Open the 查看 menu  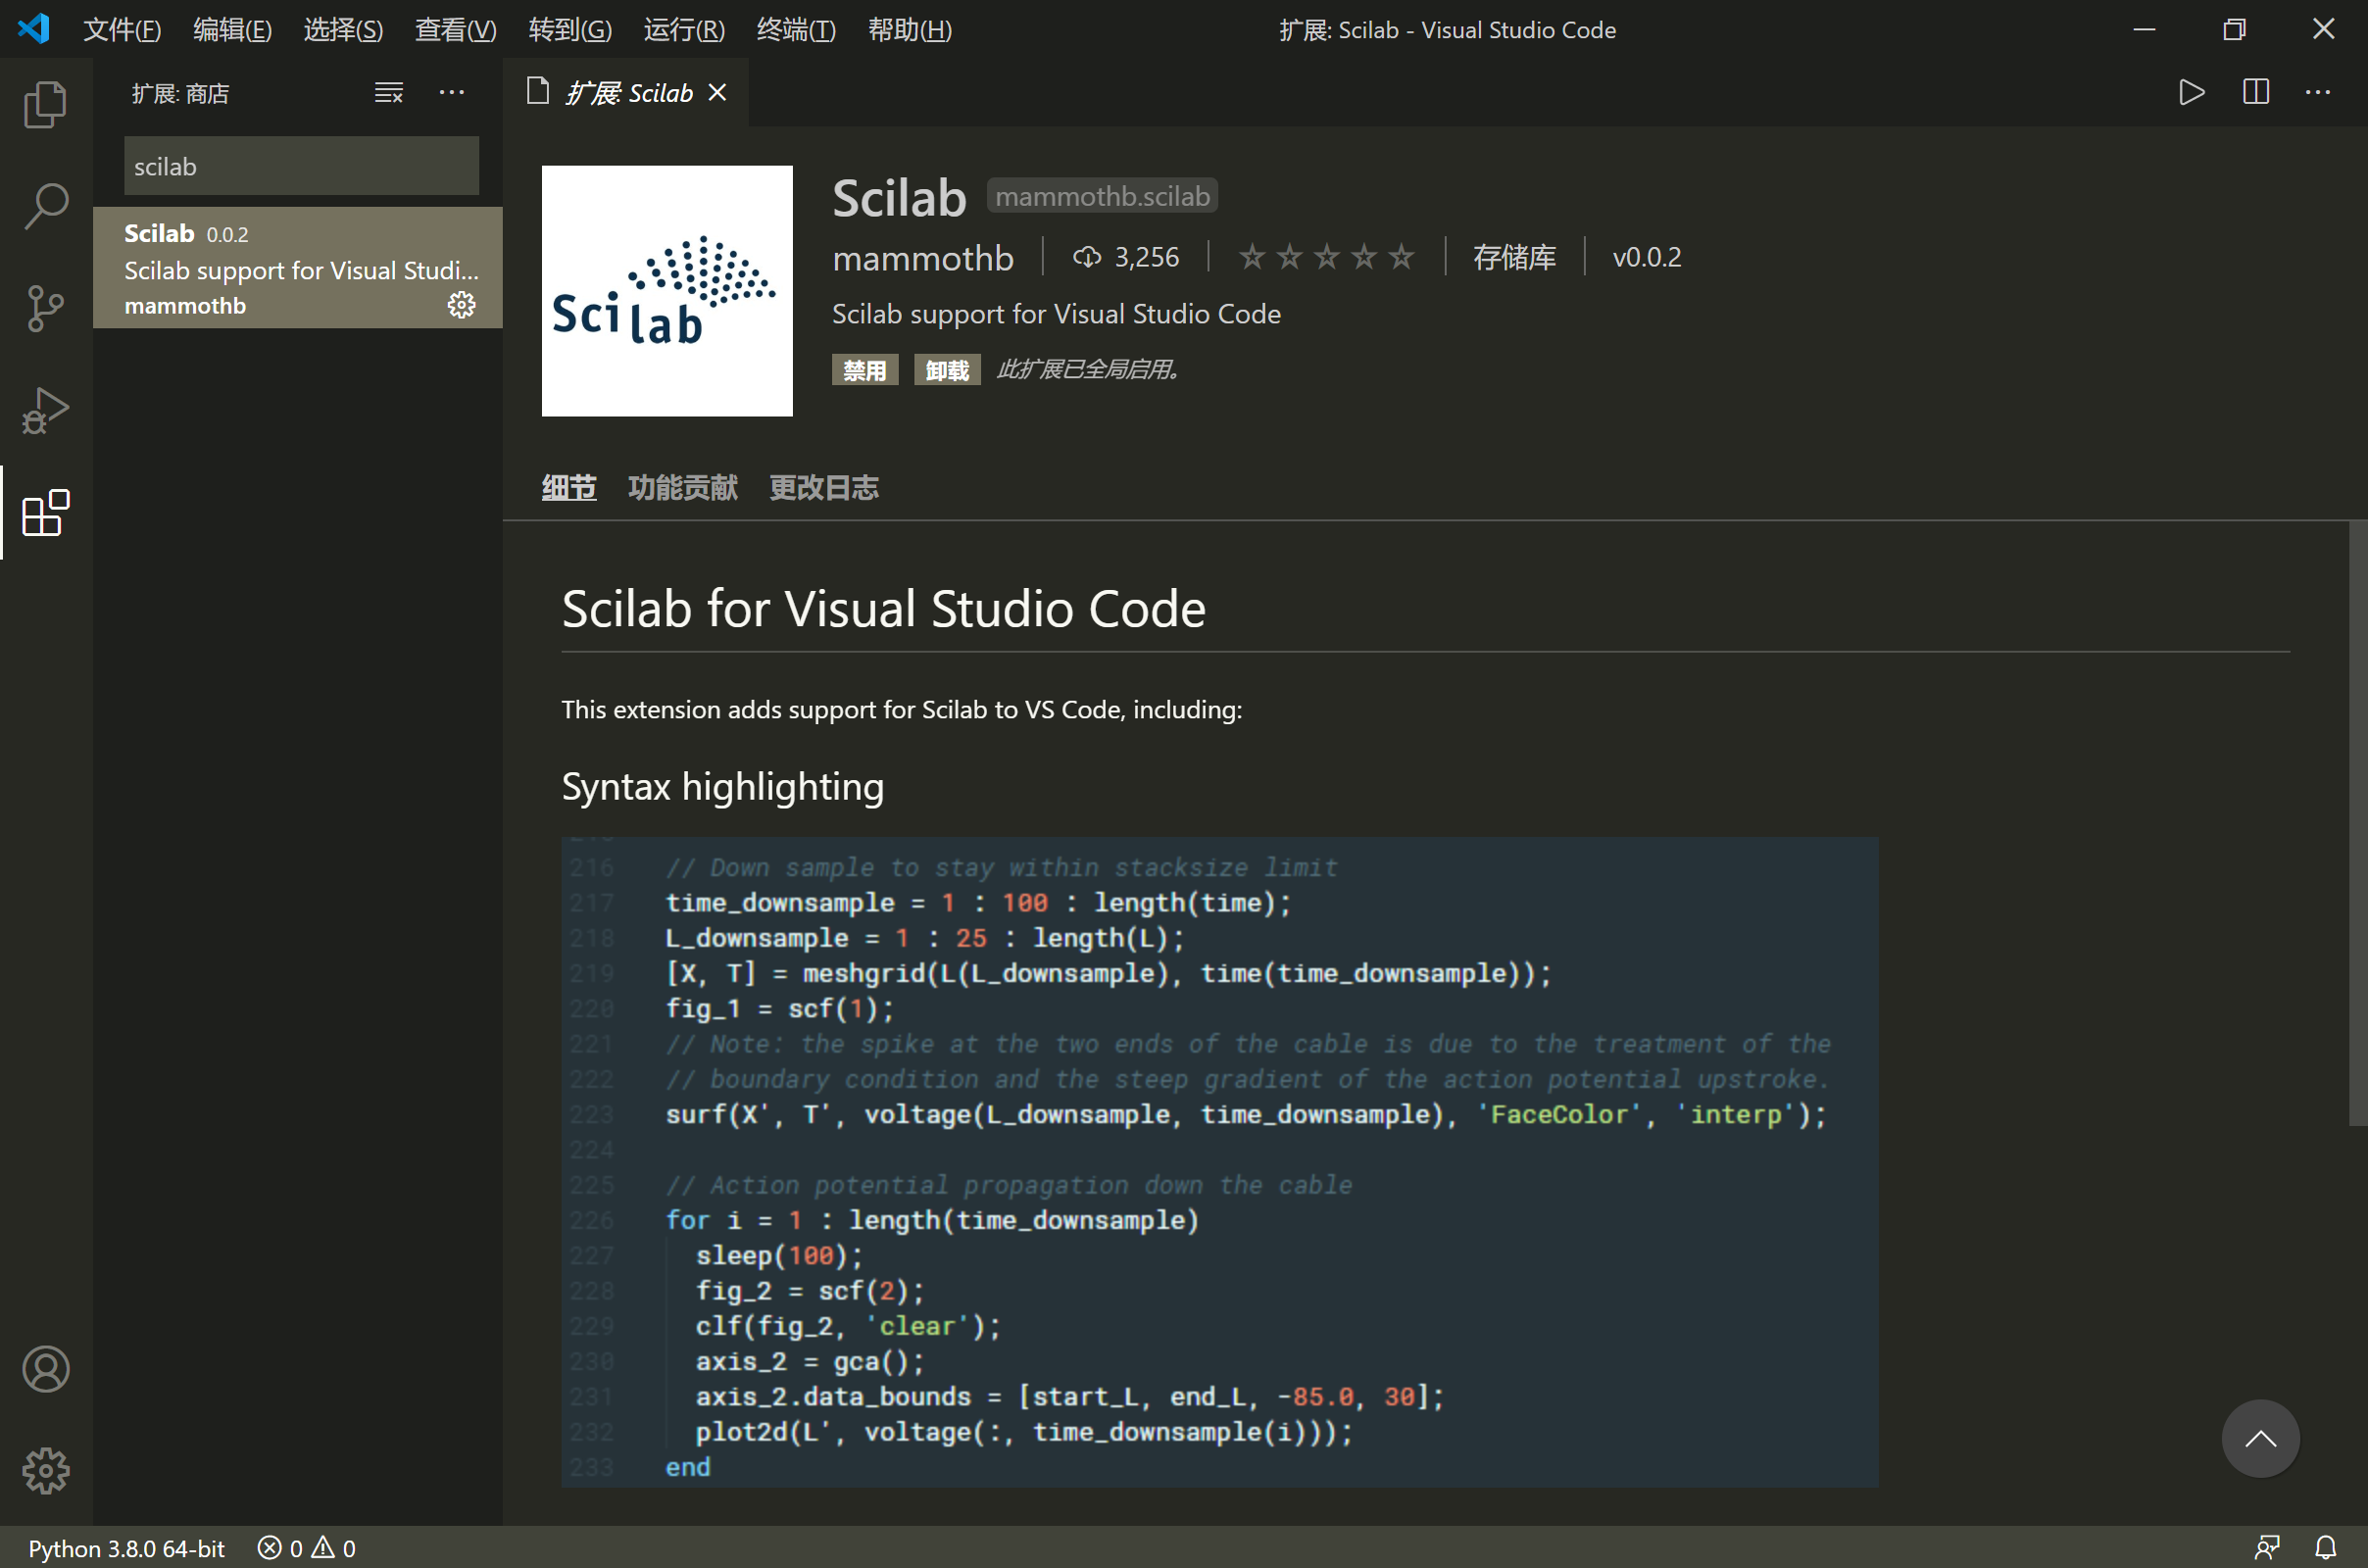[455, 29]
